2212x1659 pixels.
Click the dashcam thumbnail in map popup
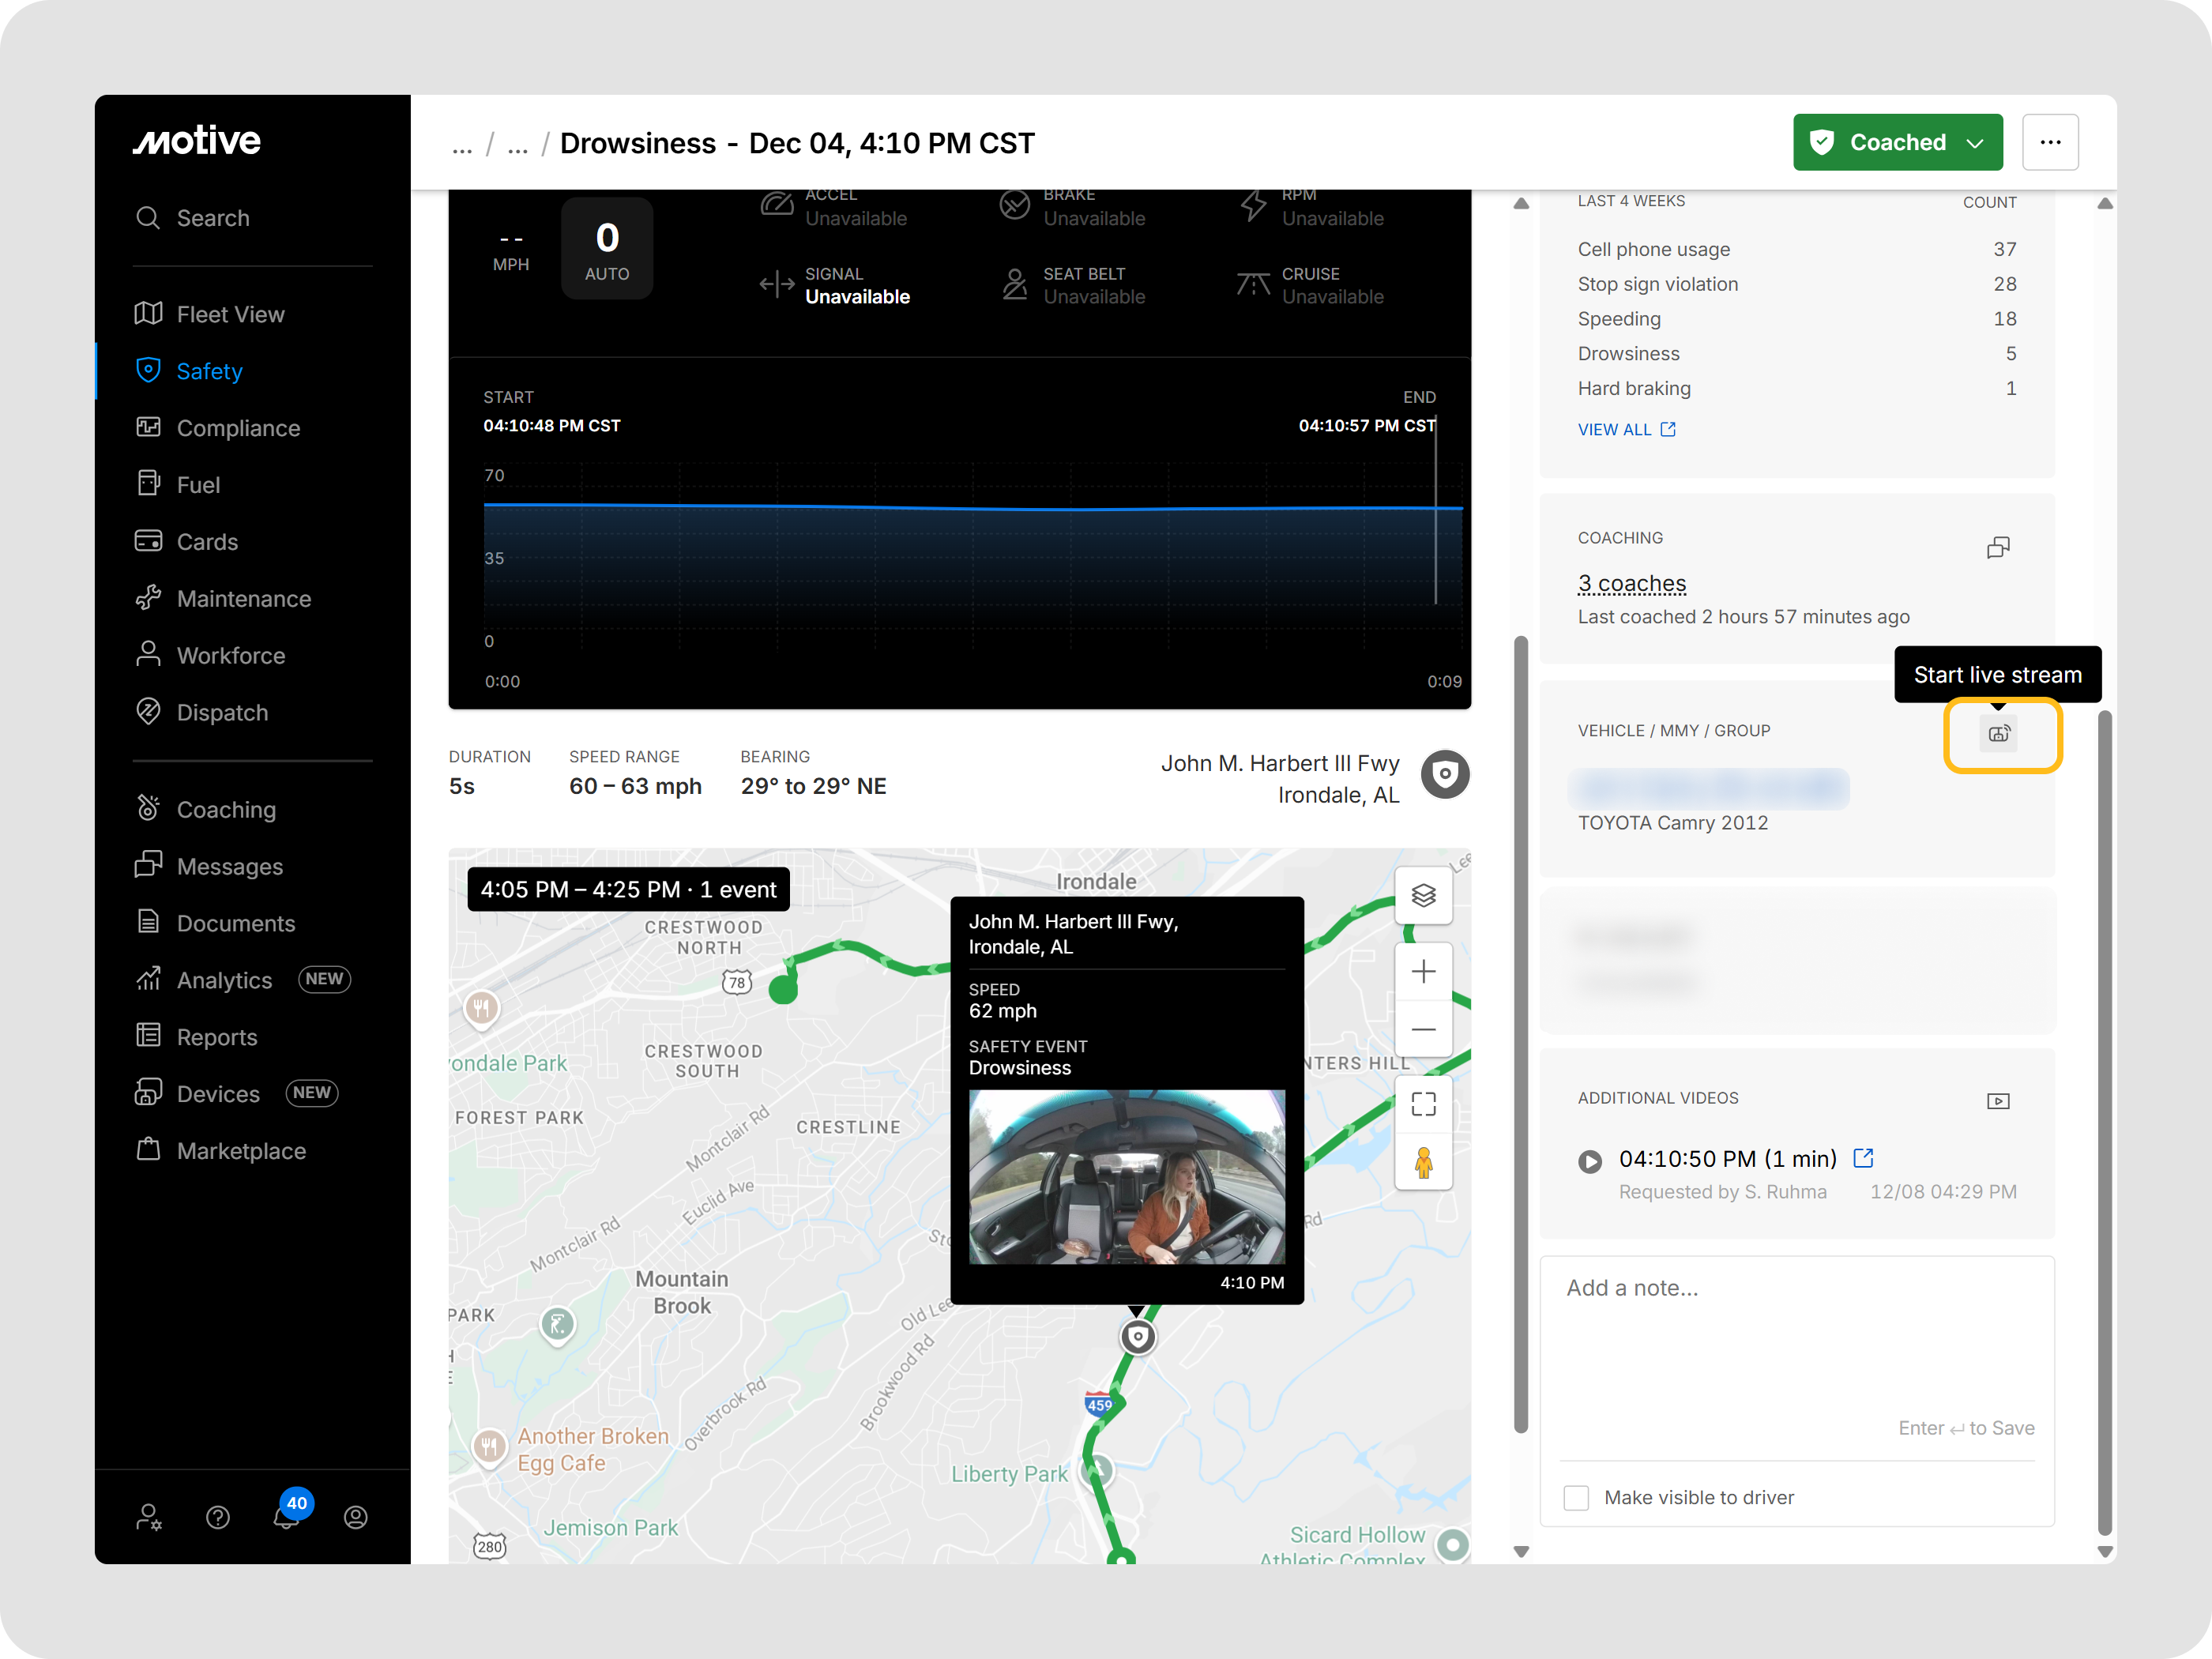[1127, 1177]
